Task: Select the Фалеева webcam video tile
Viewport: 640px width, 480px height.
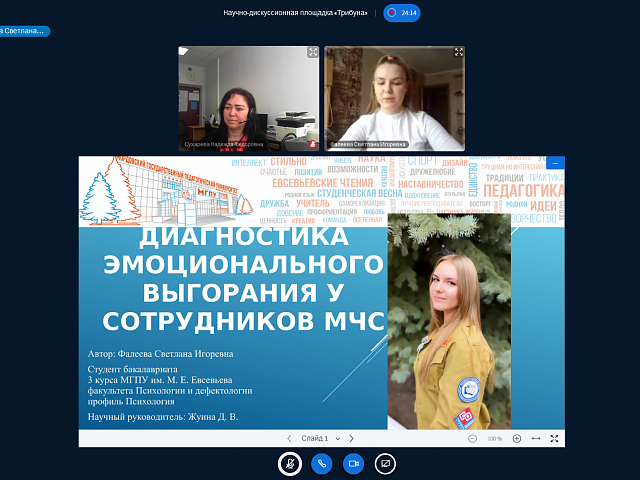Action: [x=395, y=98]
